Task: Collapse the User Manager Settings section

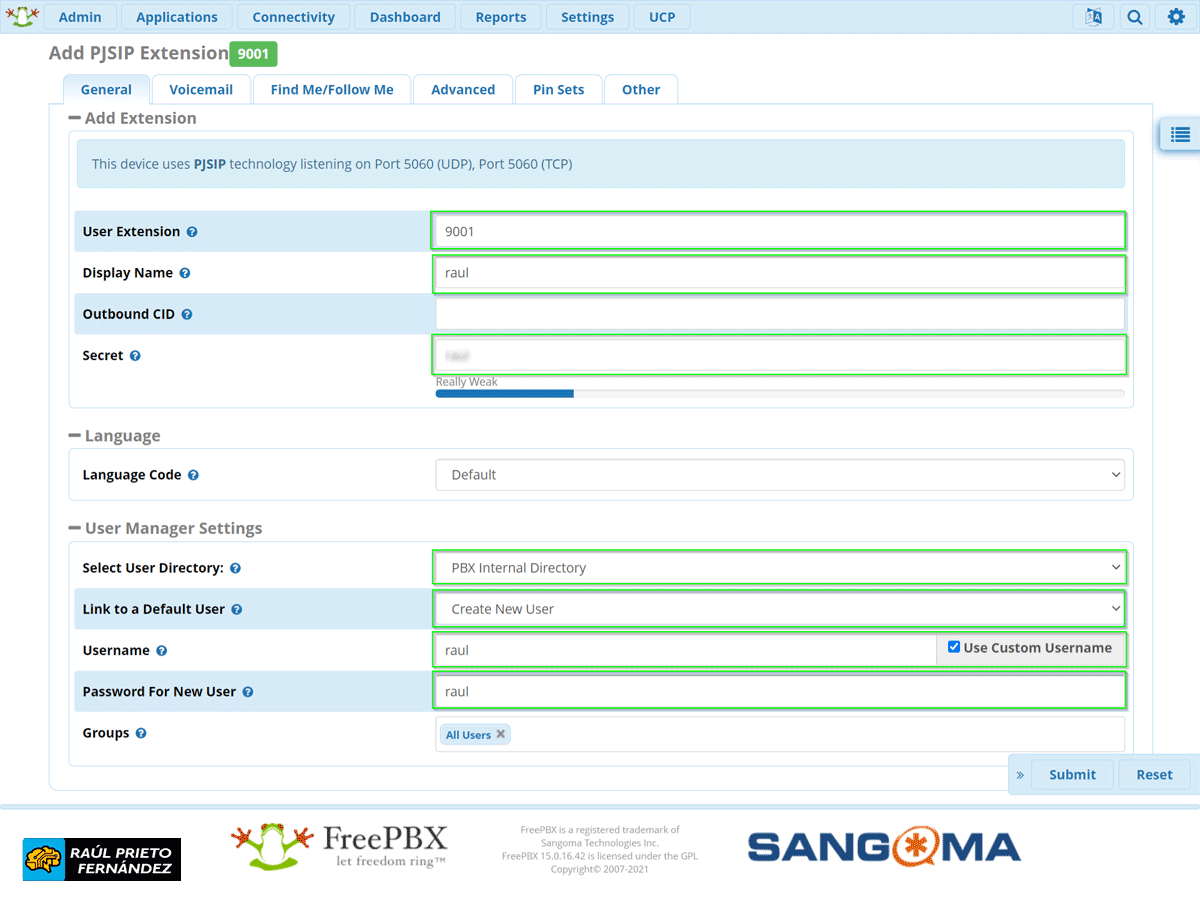Action: (x=75, y=528)
